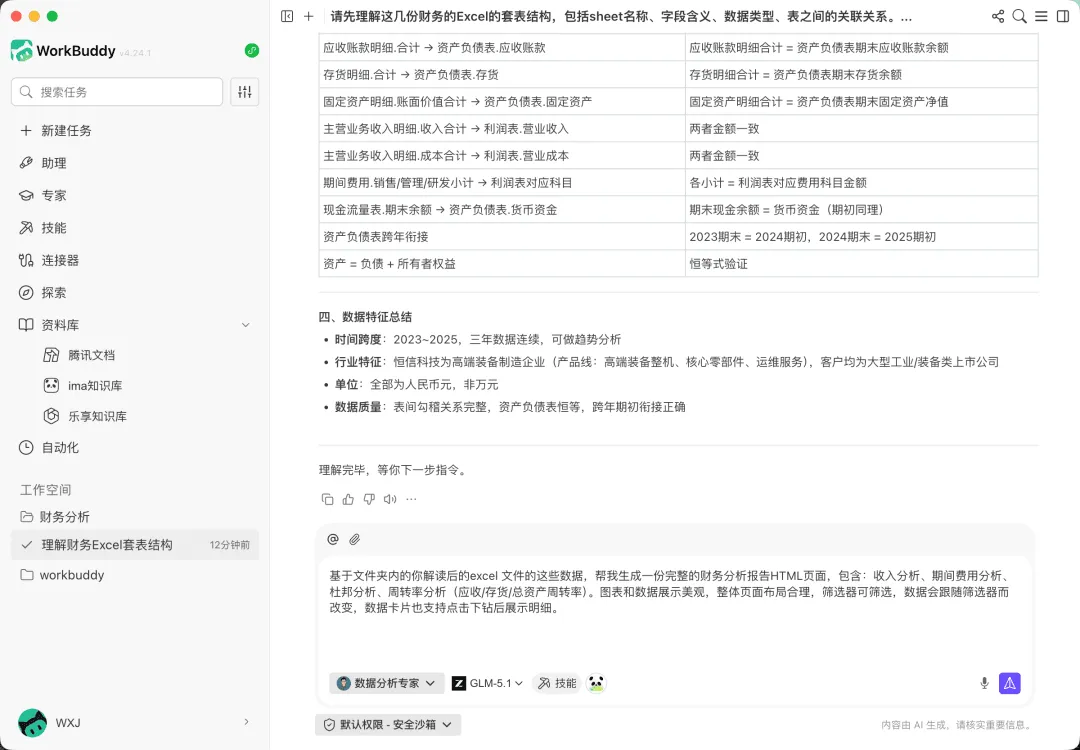The image size is (1080, 750).
Task: Open task filter settings button
Action: pos(245,92)
